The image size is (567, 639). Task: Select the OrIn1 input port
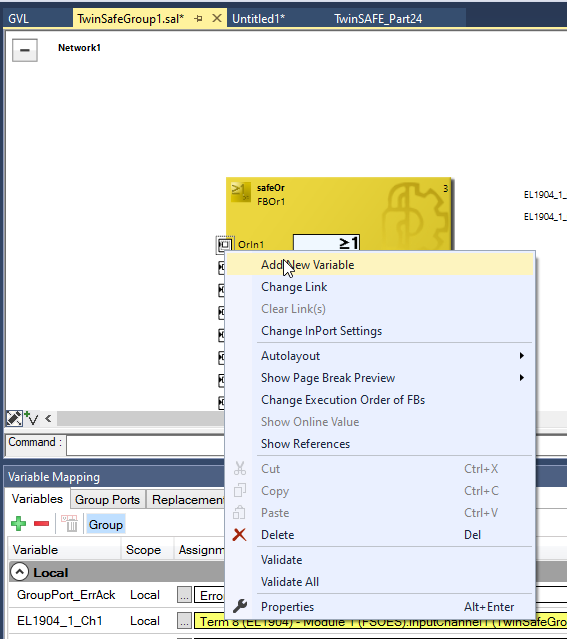click(225, 245)
